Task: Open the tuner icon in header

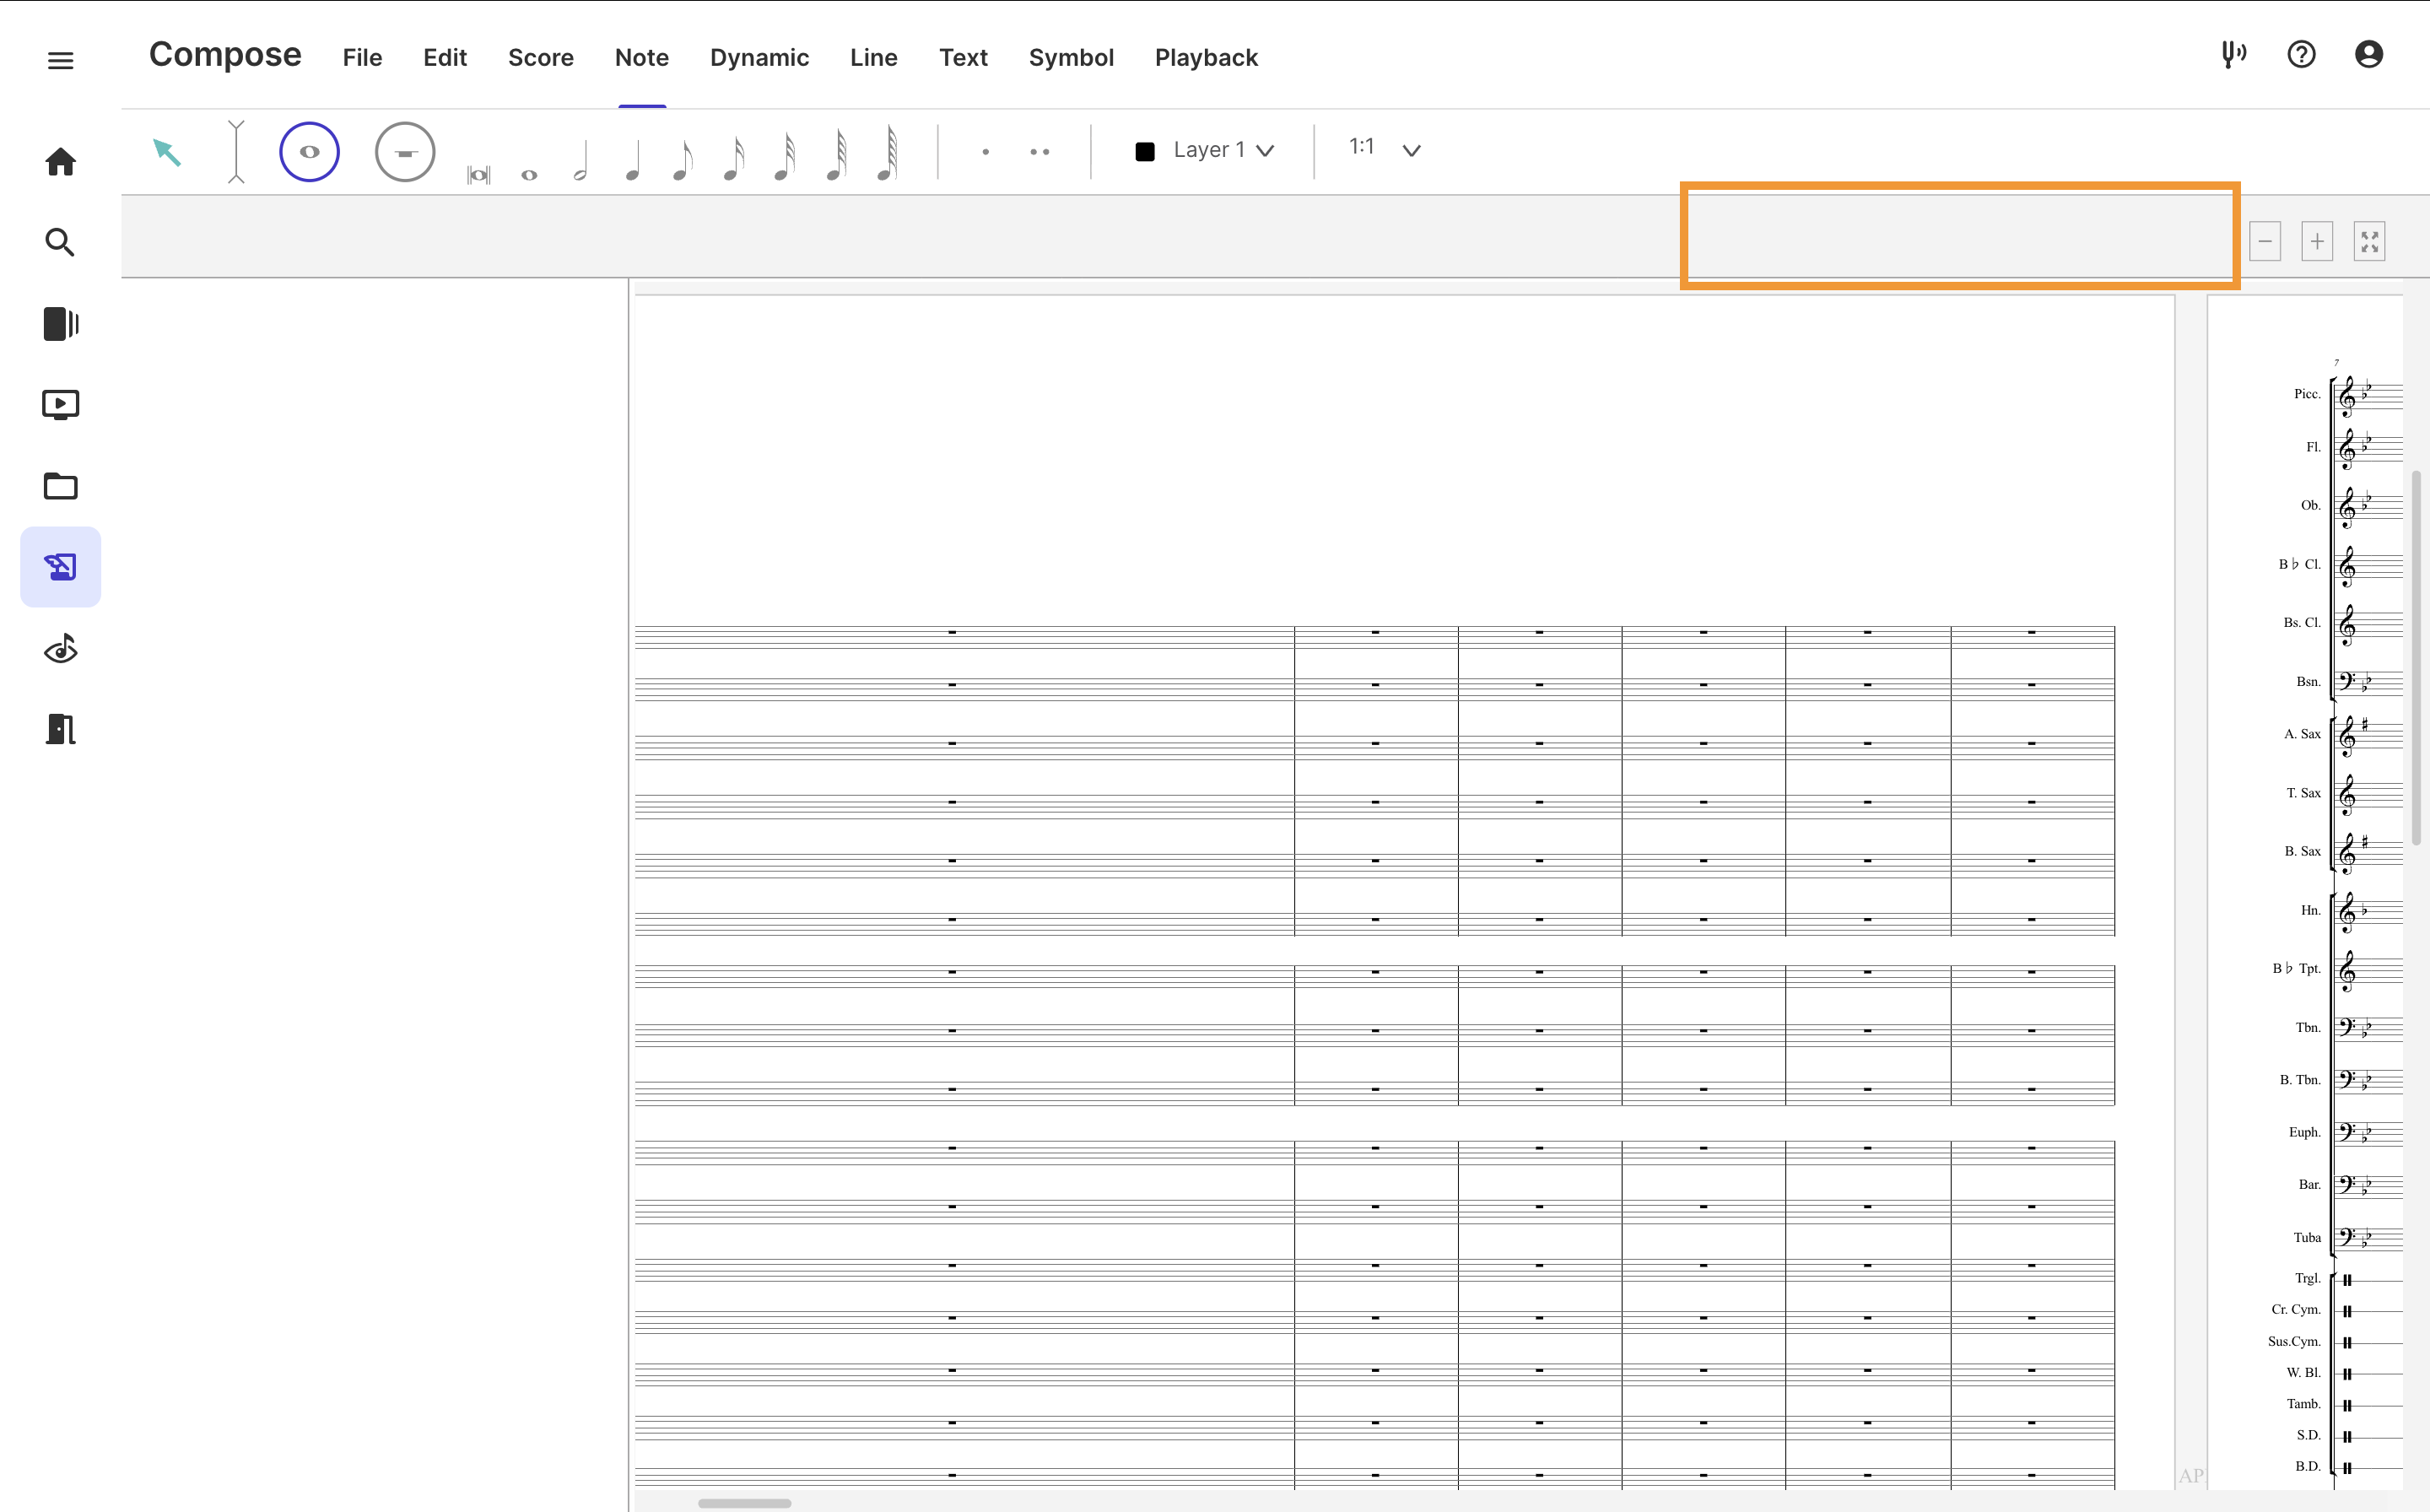Action: click(x=2234, y=54)
